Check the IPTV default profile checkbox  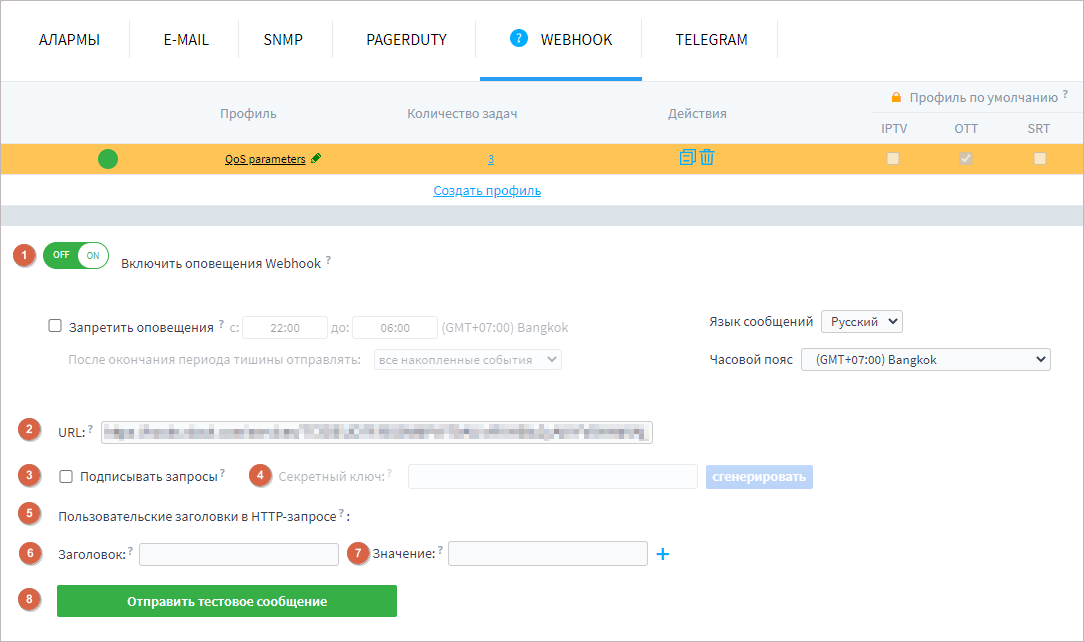point(893,158)
